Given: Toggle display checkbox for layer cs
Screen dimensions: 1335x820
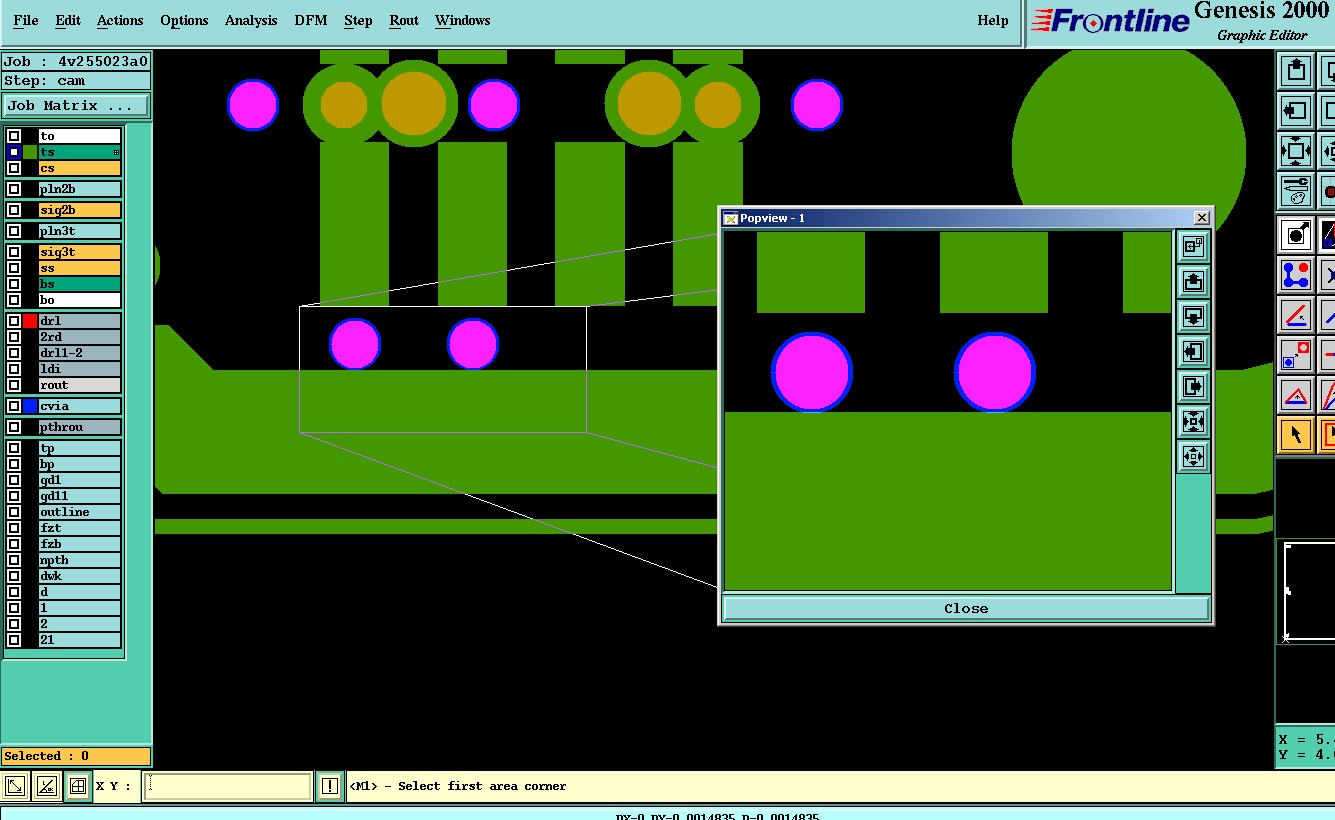Looking at the screenshot, I should tap(14, 168).
